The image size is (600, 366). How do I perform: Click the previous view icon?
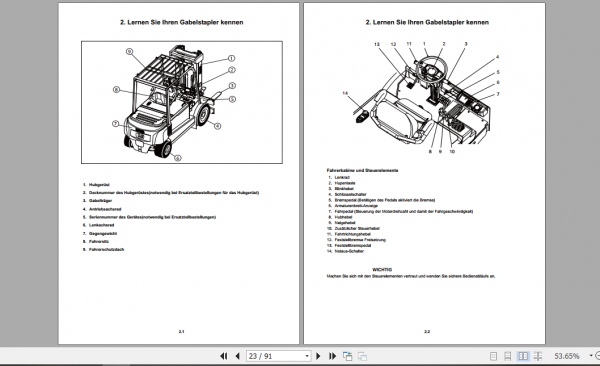[x=347, y=356]
